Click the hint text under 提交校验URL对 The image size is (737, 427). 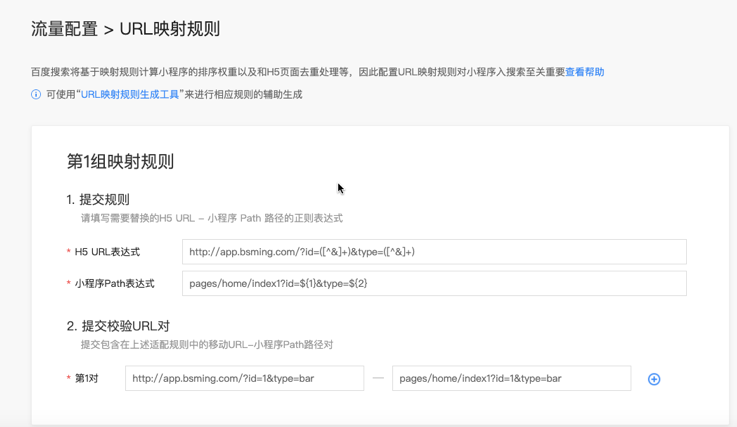(206, 345)
